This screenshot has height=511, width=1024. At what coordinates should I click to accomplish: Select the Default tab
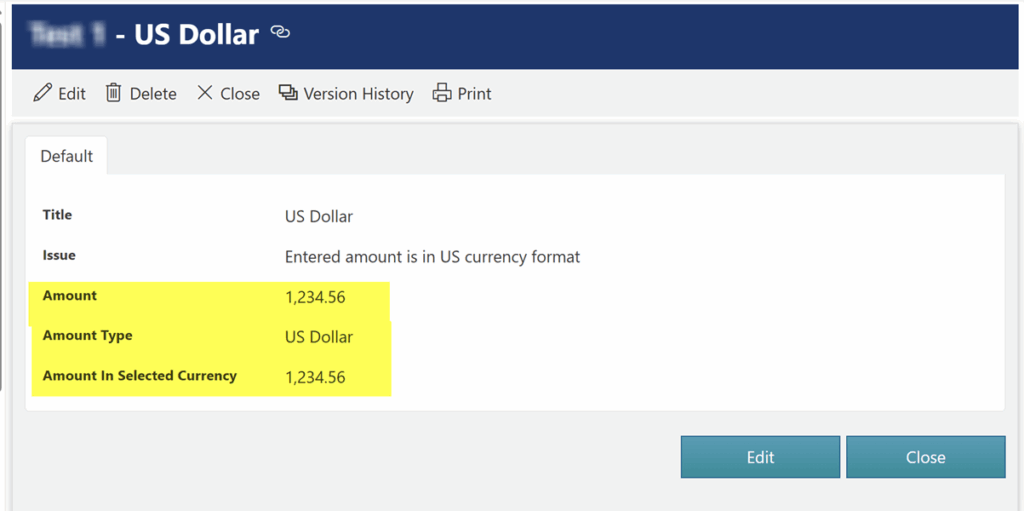coord(67,156)
